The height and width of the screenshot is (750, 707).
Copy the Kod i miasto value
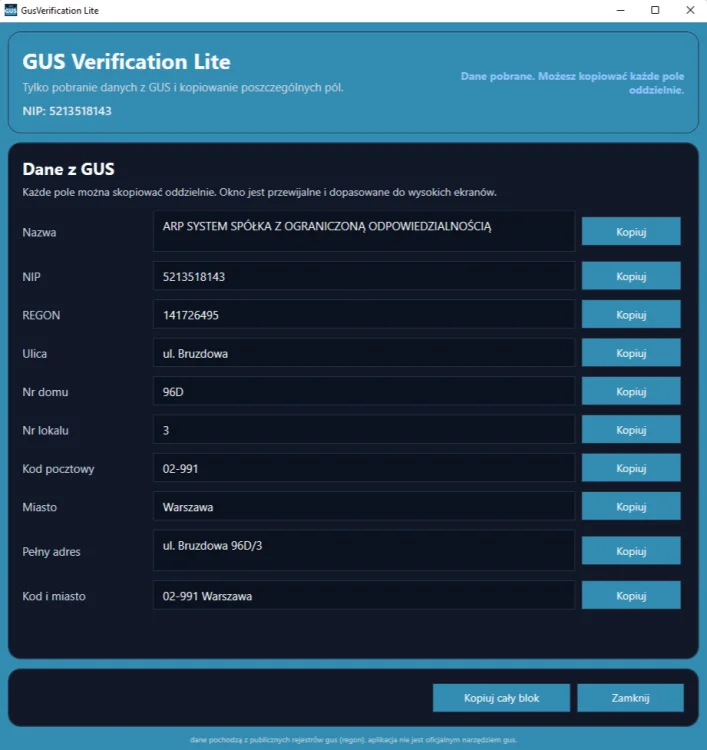631,595
